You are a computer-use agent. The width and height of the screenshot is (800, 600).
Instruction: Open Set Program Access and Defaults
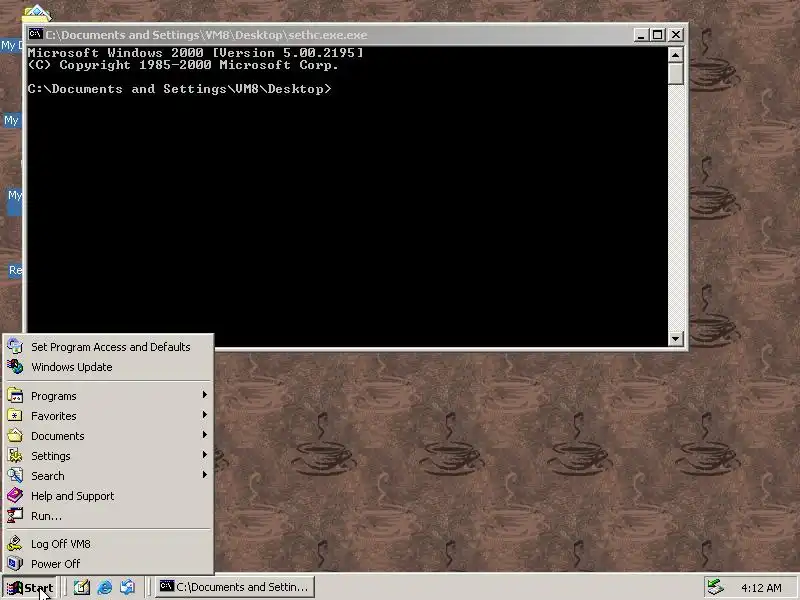(108, 347)
